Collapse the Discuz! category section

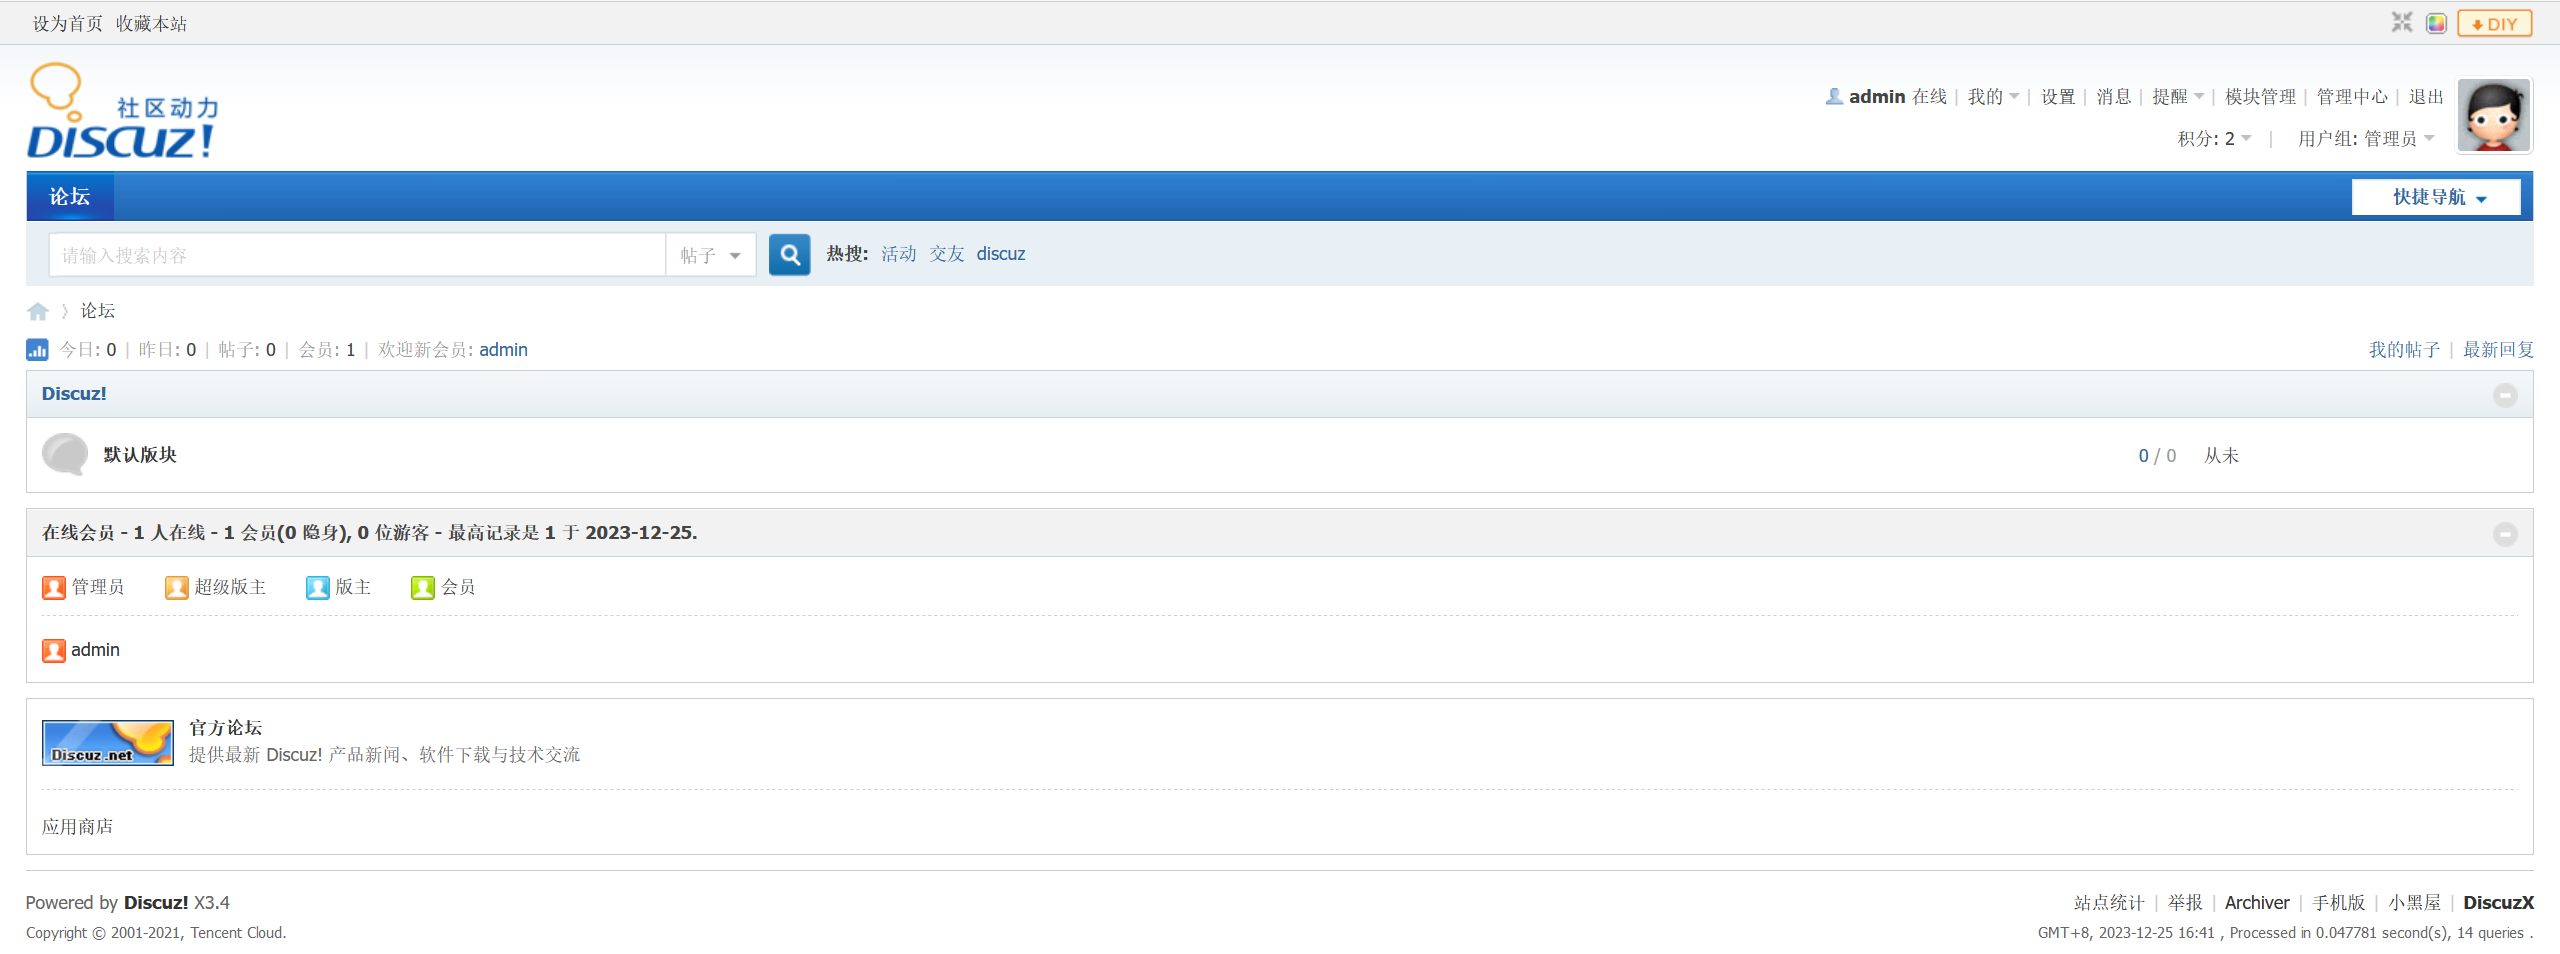(2505, 395)
